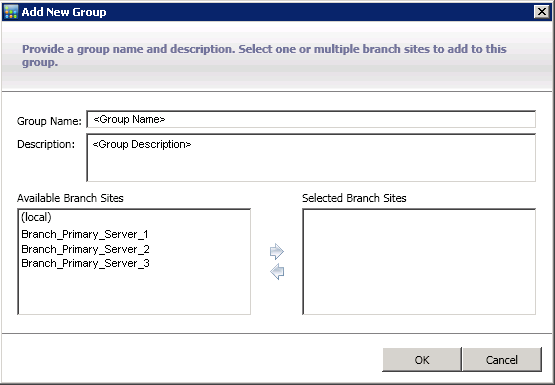Viewport: 555px width, 385px height.
Task: Click the Description label
Action: point(46,144)
